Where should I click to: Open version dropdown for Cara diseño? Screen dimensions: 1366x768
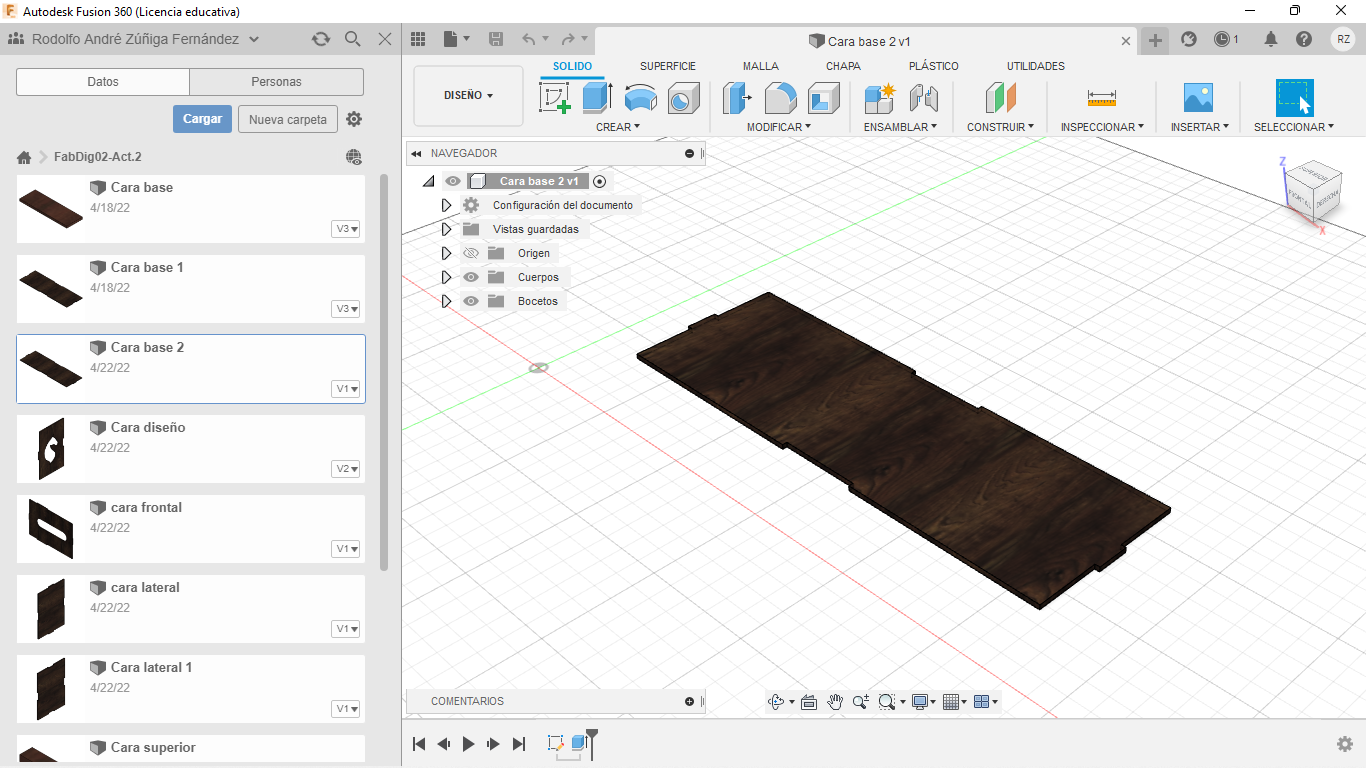click(x=346, y=469)
